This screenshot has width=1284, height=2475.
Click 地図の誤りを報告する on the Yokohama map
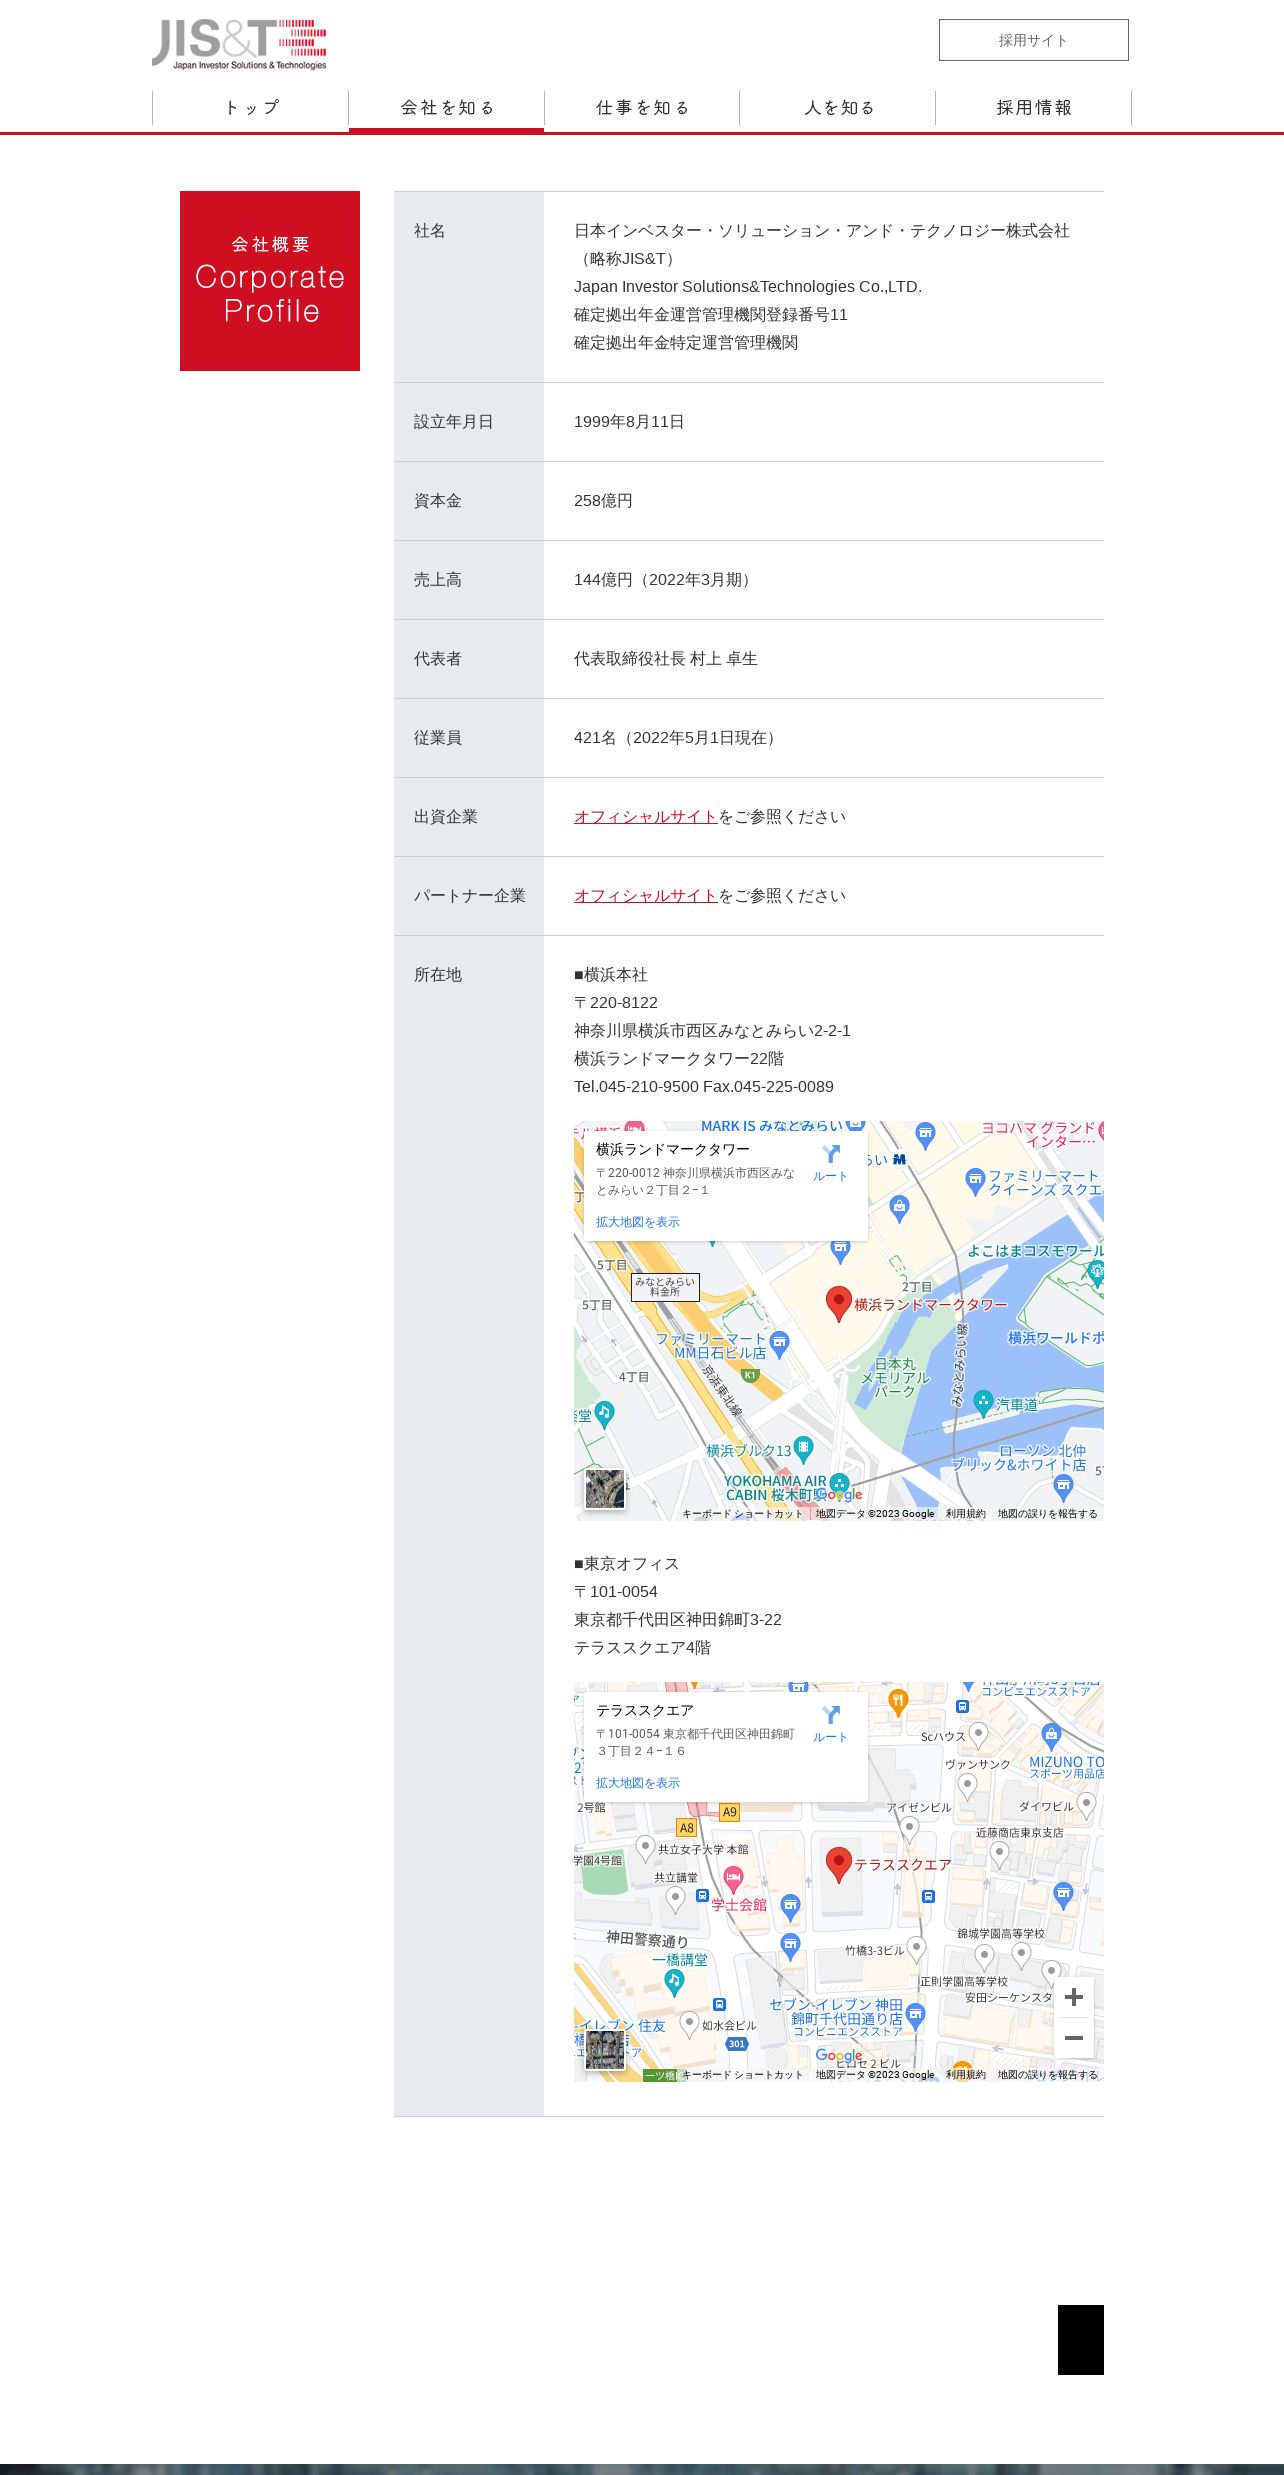pos(1047,1514)
